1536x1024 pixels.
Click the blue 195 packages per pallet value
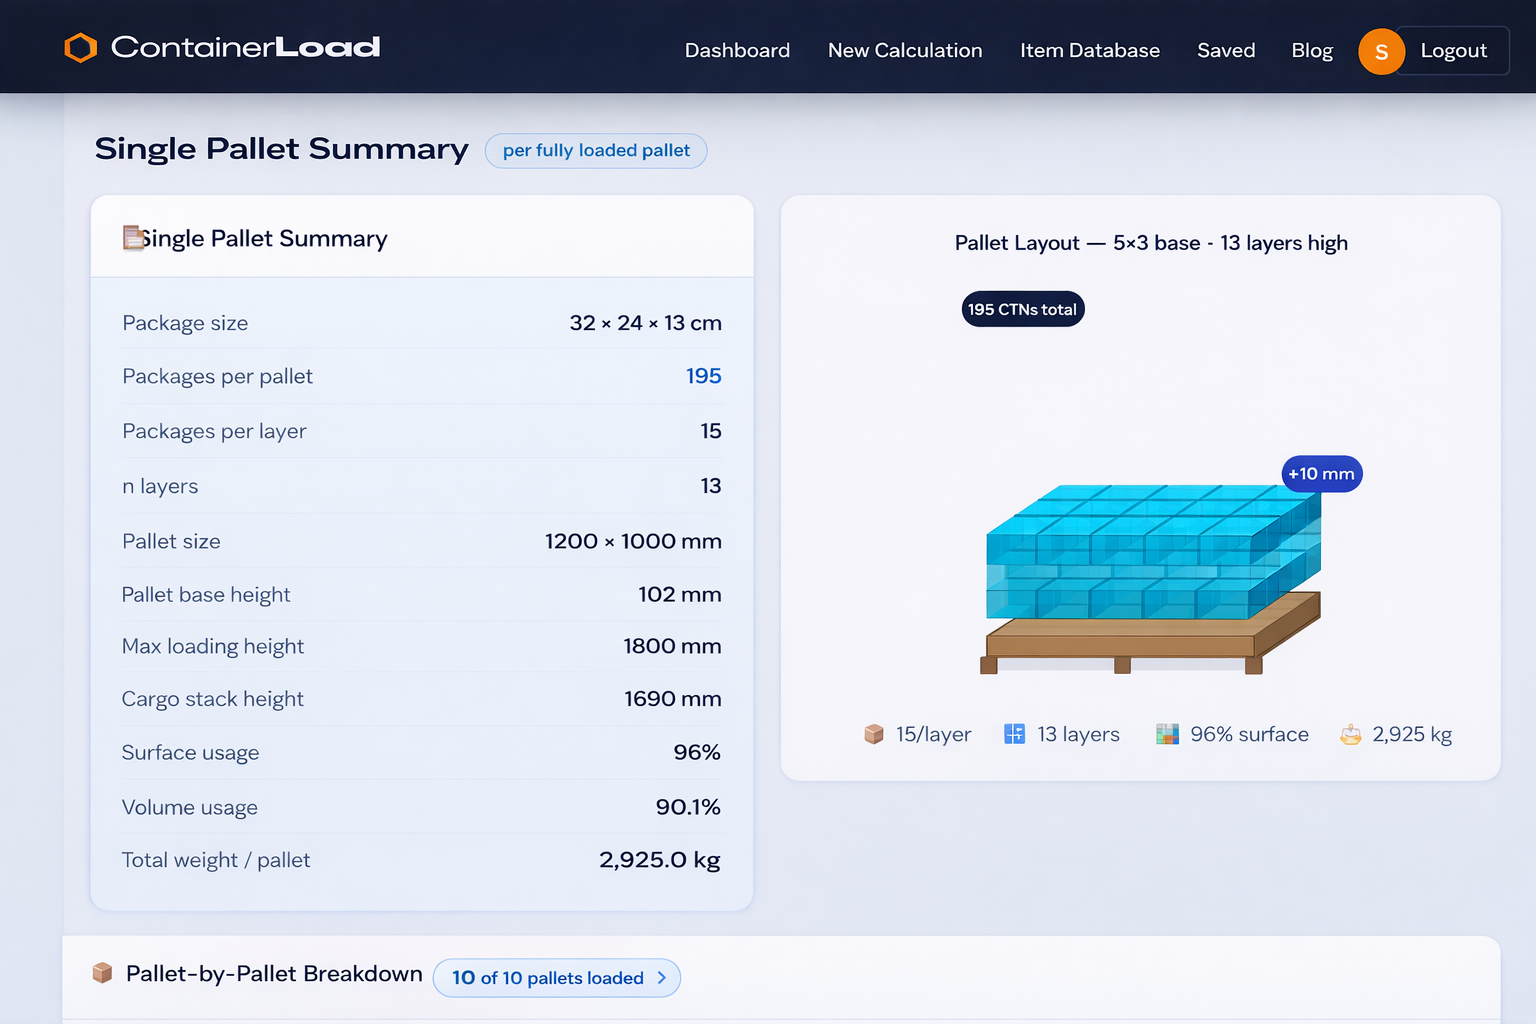(x=704, y=376)
